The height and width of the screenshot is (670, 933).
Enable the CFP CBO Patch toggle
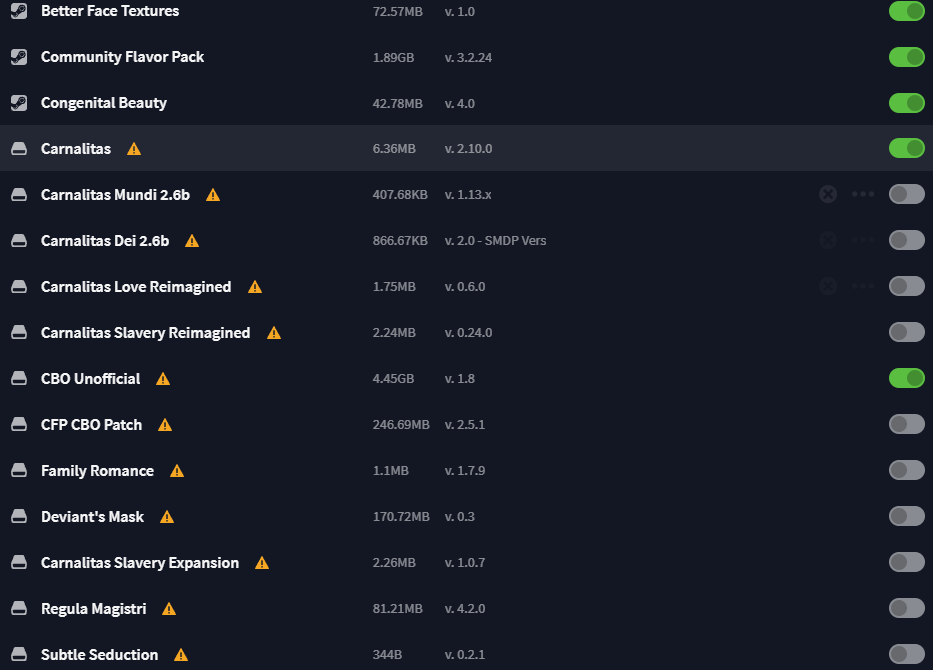point(907,424)
